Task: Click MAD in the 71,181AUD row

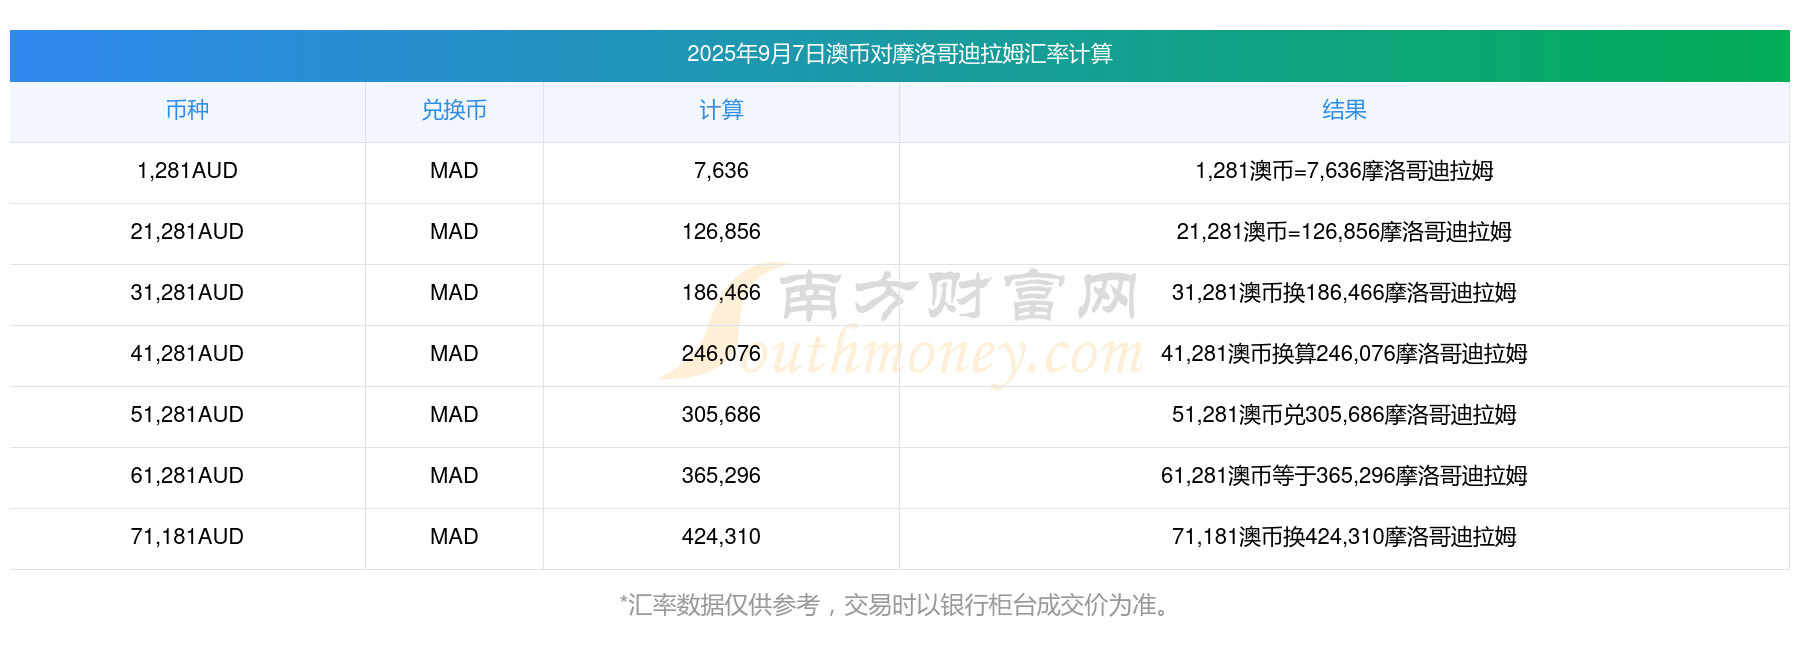Action: 454,537
